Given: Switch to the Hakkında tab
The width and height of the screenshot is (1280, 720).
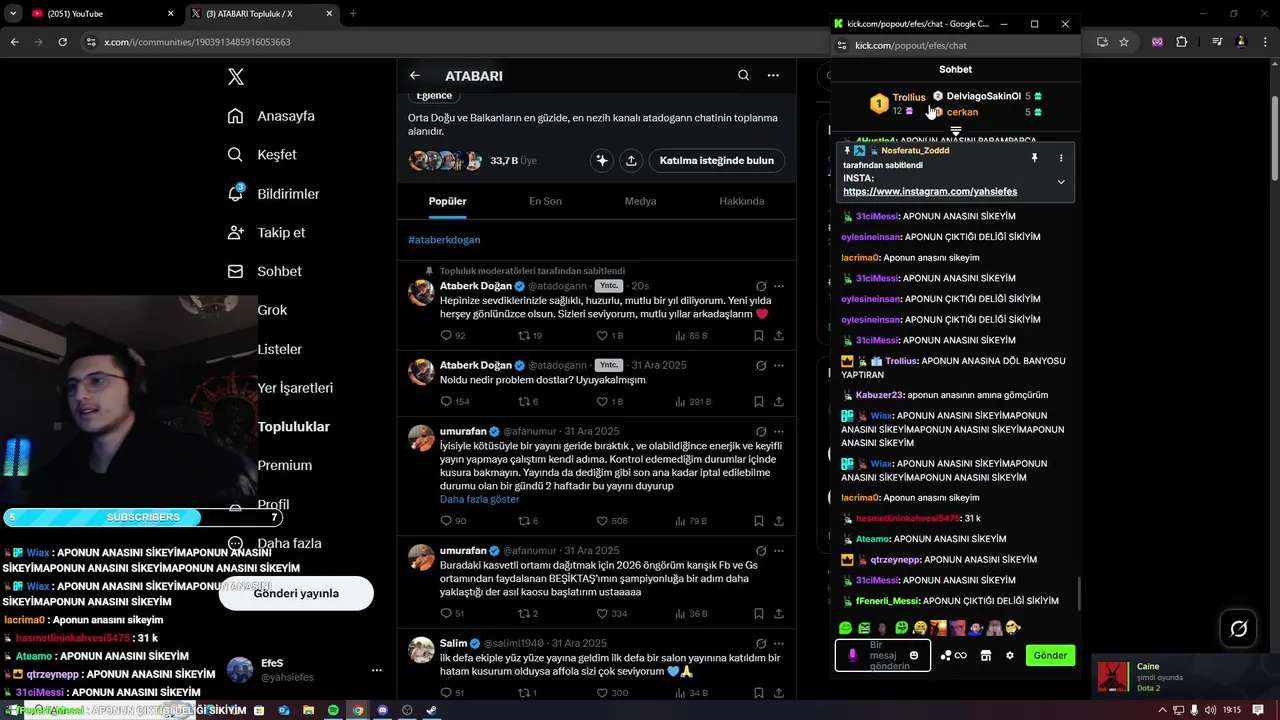Looking at the screenshot, I should [741, 201].
